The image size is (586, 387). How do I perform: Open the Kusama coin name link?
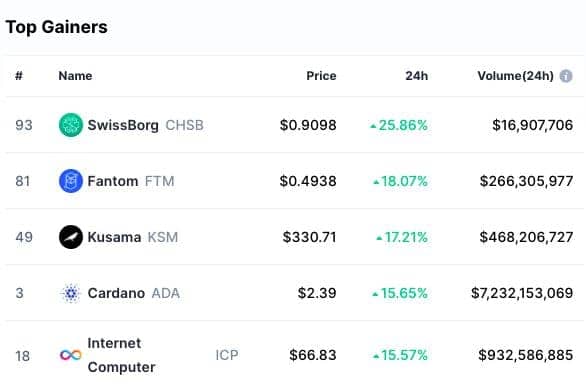tap(114, 237)
